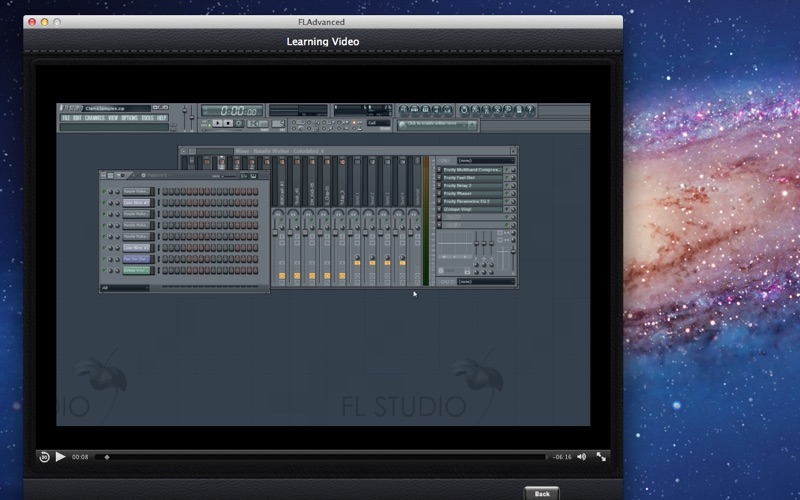This screenshot has height=500, width=800.
Task: Open the Fruity Phaser slot arrow
Action: point(439,193)
